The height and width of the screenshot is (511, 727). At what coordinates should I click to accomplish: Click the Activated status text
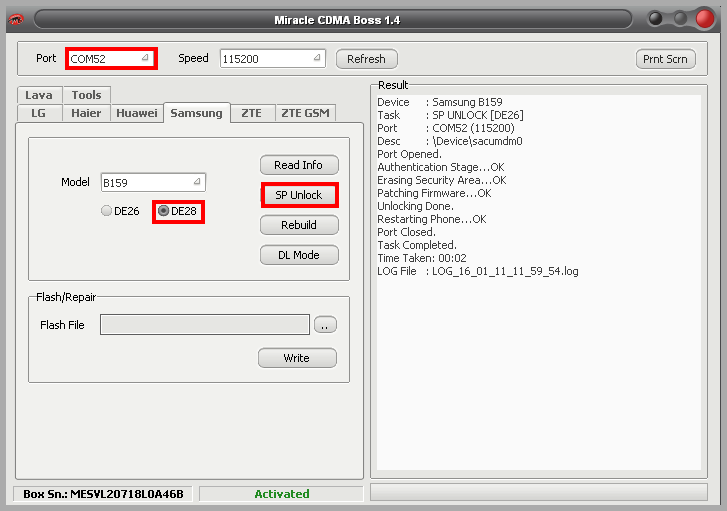[x=282, y=494]
